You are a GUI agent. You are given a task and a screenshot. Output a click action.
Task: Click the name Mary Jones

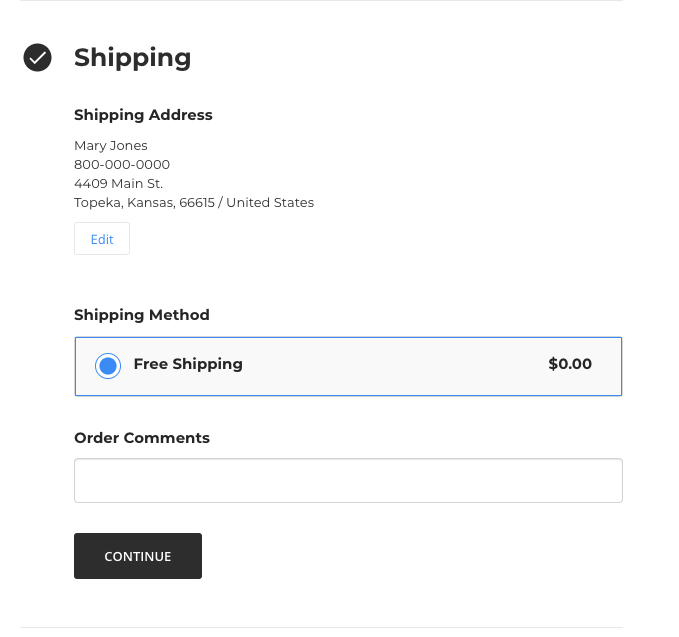click(111, 145)
